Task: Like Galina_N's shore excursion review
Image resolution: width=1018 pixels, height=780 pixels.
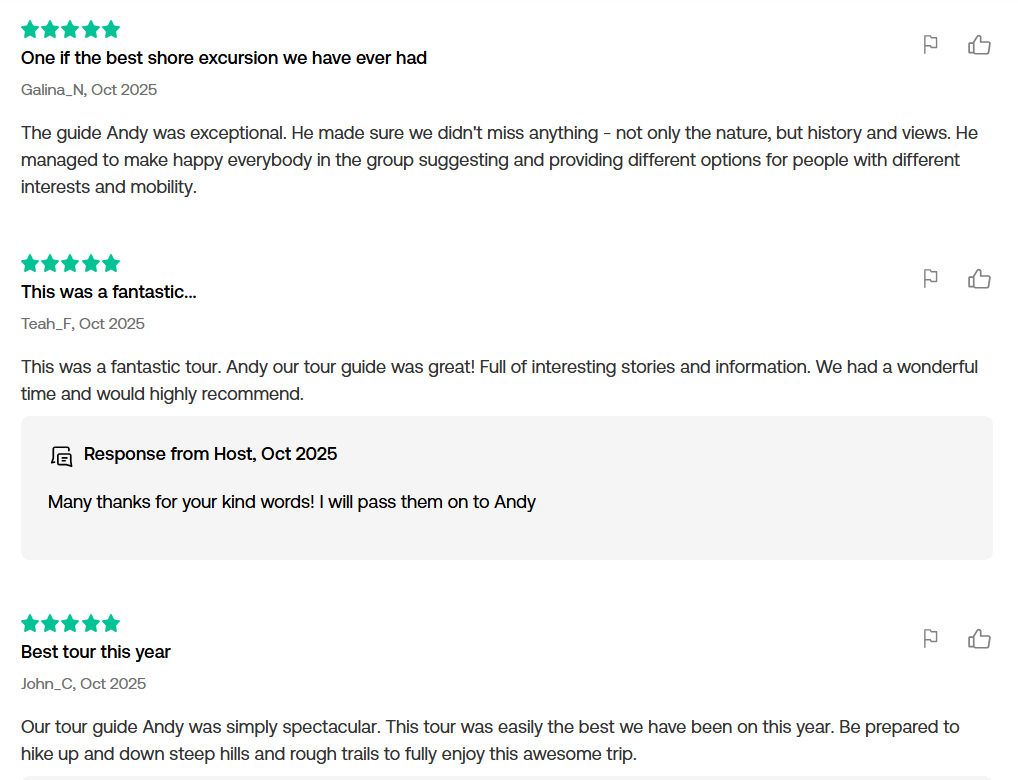Action: pyautogui.click(x=979, y=45)
